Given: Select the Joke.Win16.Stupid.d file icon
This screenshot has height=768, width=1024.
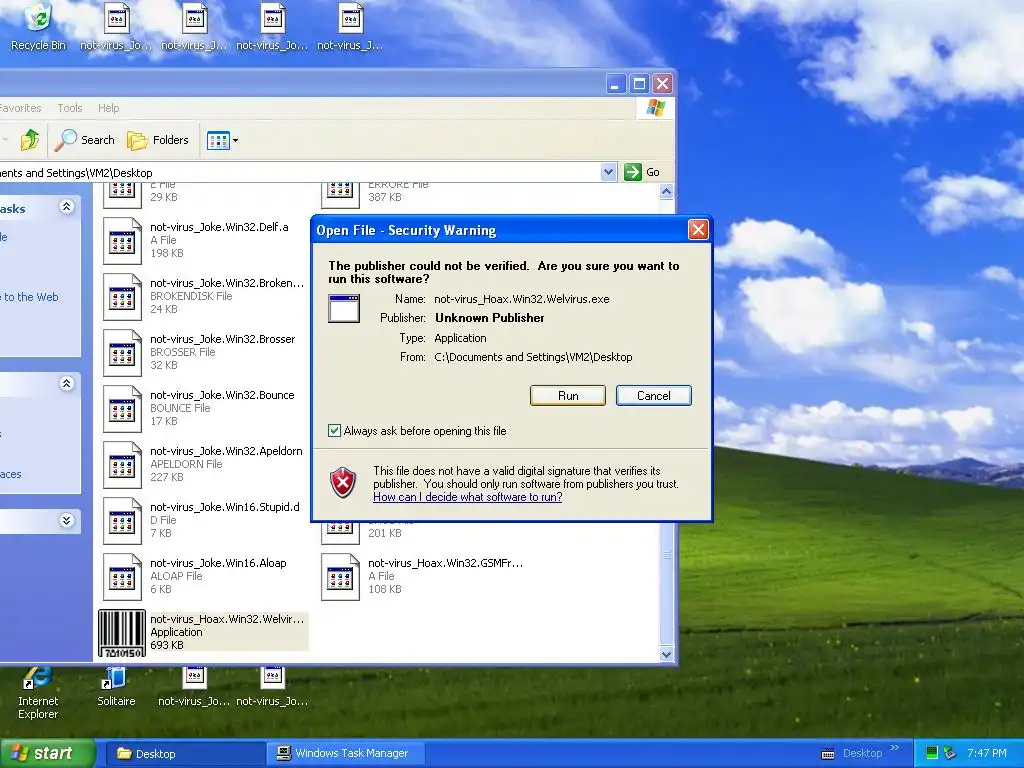Looking at the screenshot, I should coord(122,521).
